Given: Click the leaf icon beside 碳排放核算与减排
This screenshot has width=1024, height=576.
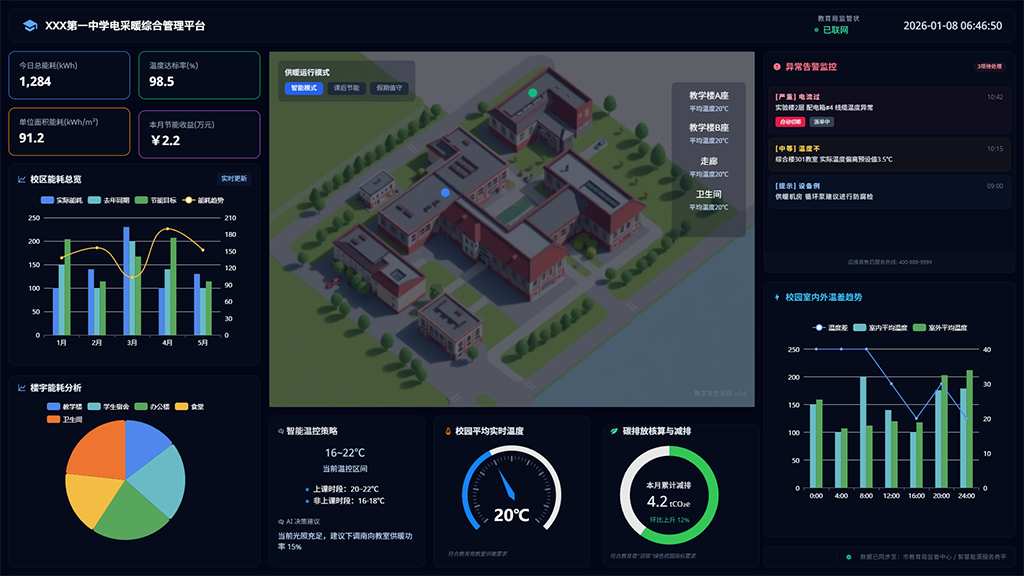Looking at the screenshot, I should coord(613,431).
